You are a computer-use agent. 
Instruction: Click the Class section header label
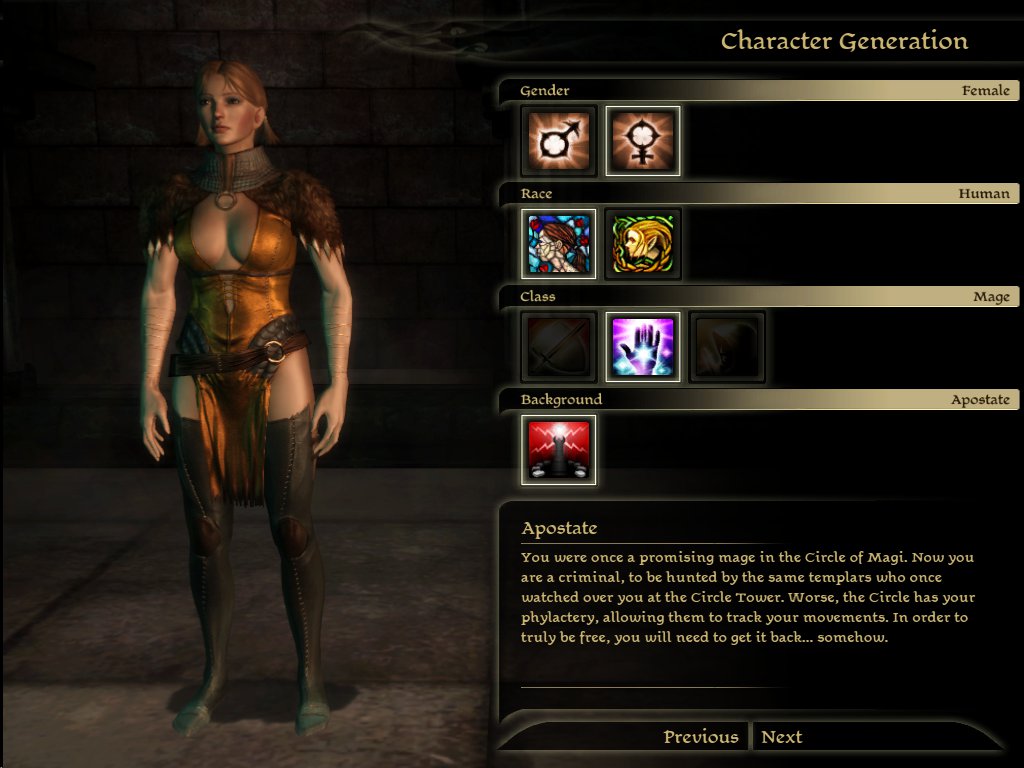coord(537,296)
